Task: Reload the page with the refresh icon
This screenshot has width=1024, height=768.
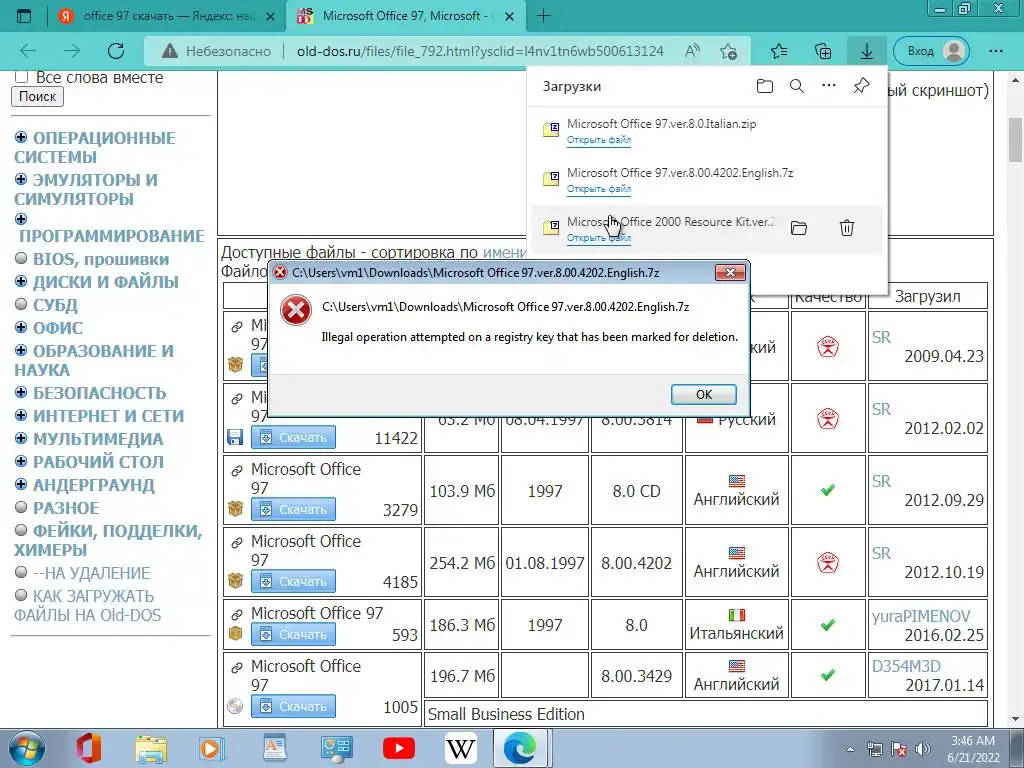Action: click(x=116, y=51)
